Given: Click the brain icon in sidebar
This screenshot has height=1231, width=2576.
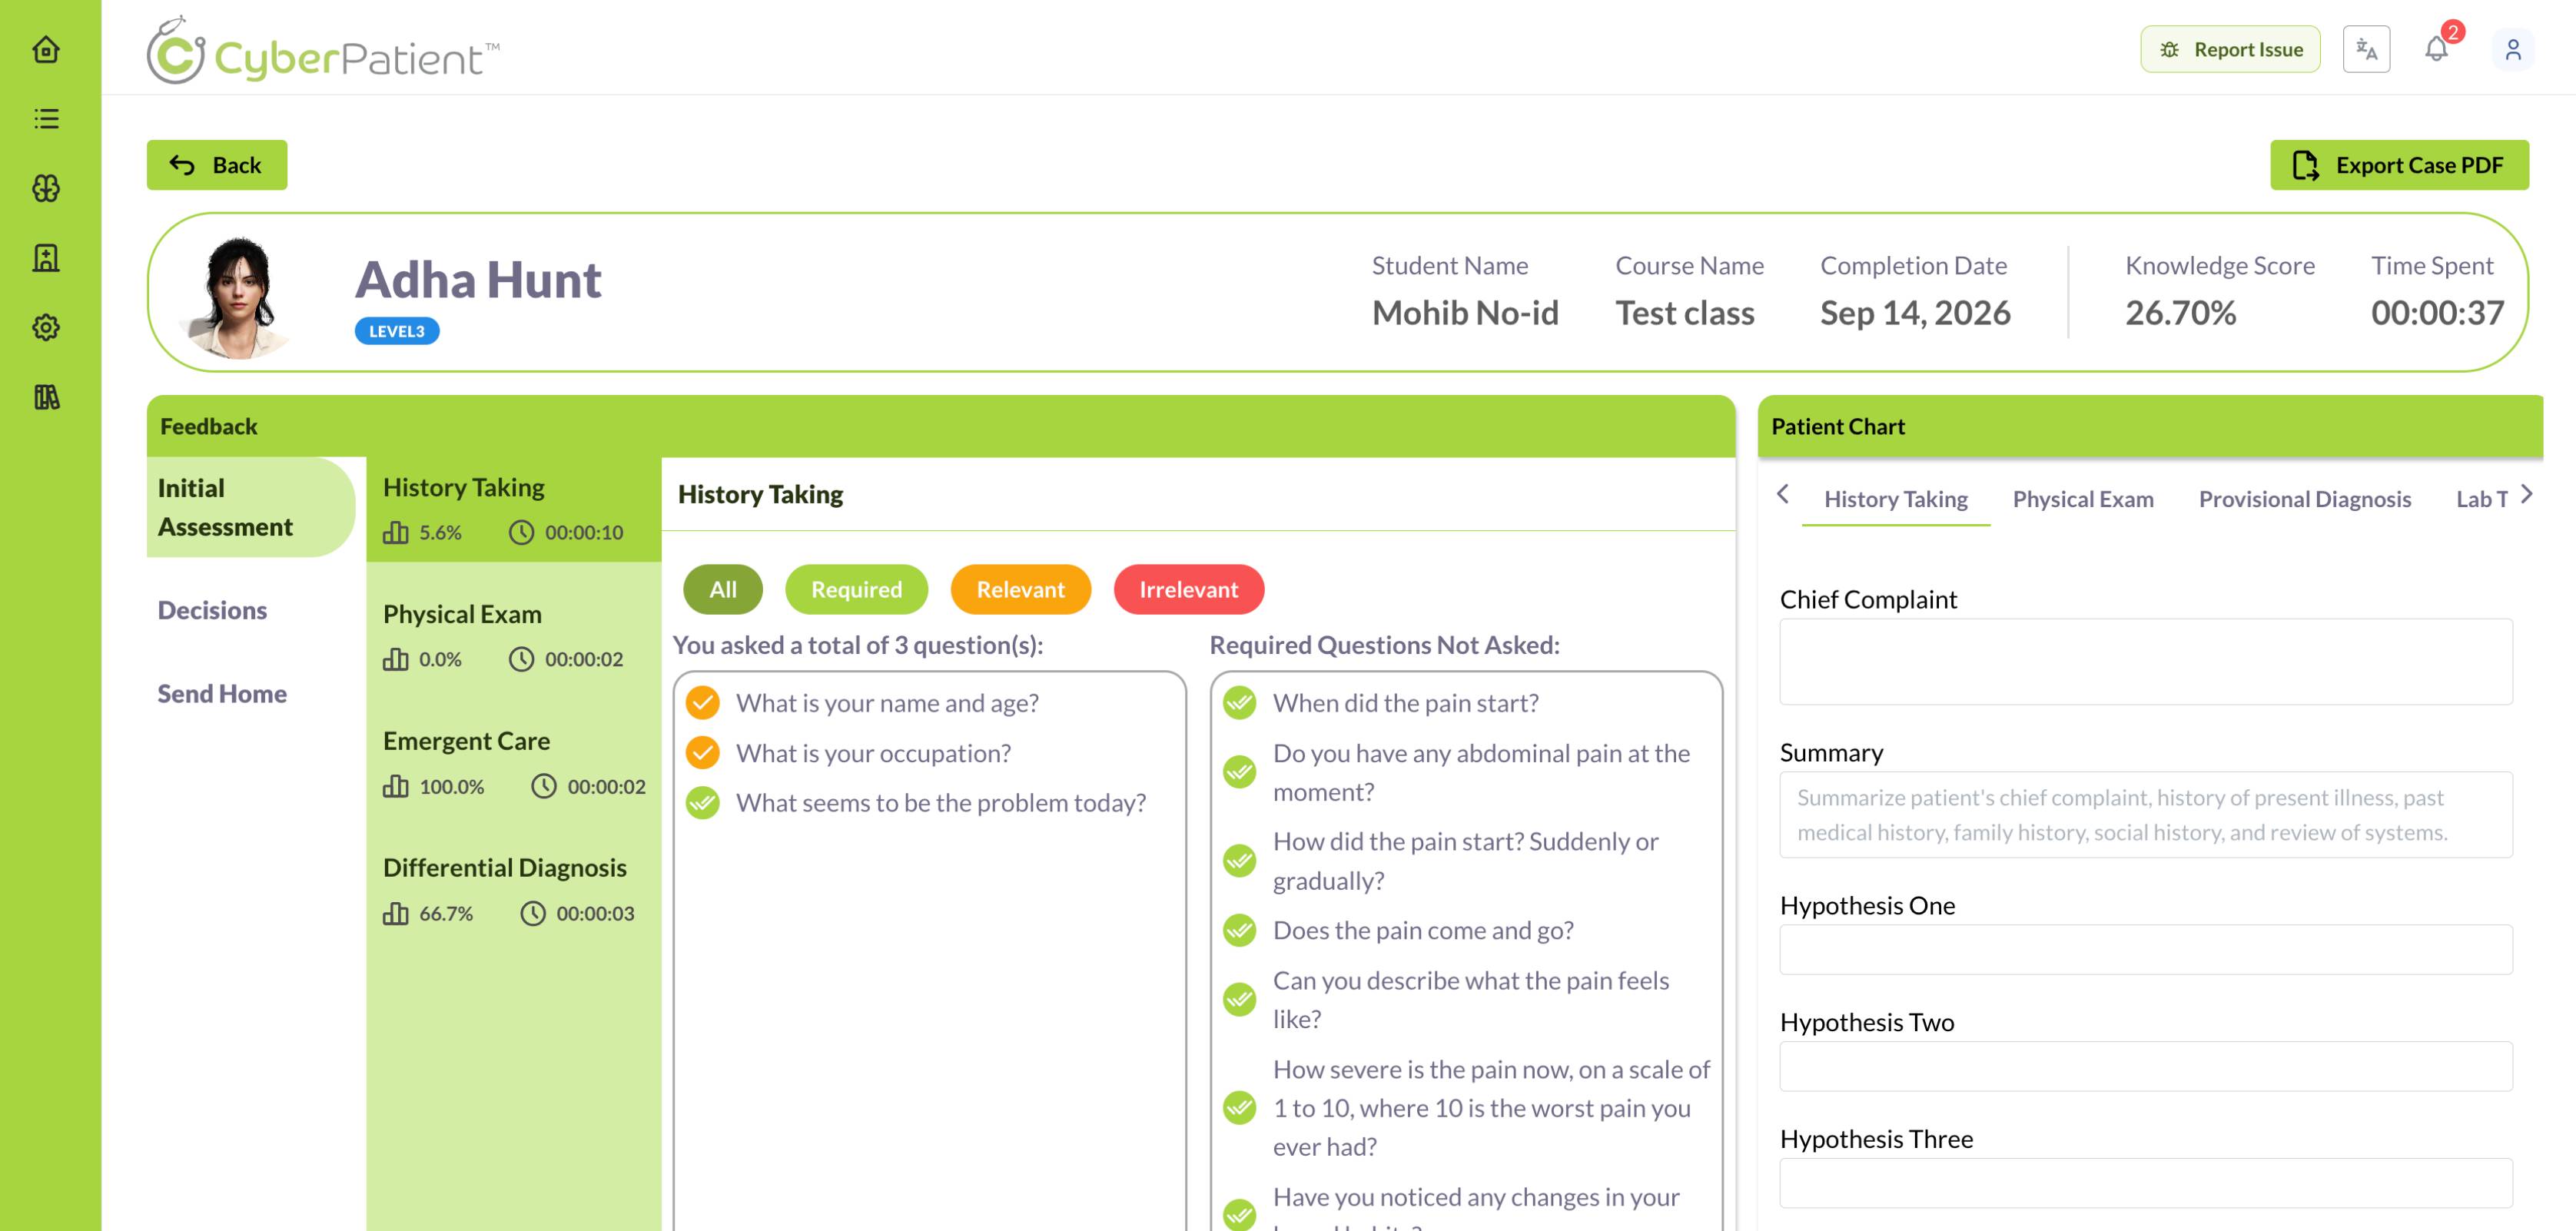Looking at the screenshot, I should tap(46, 188).
